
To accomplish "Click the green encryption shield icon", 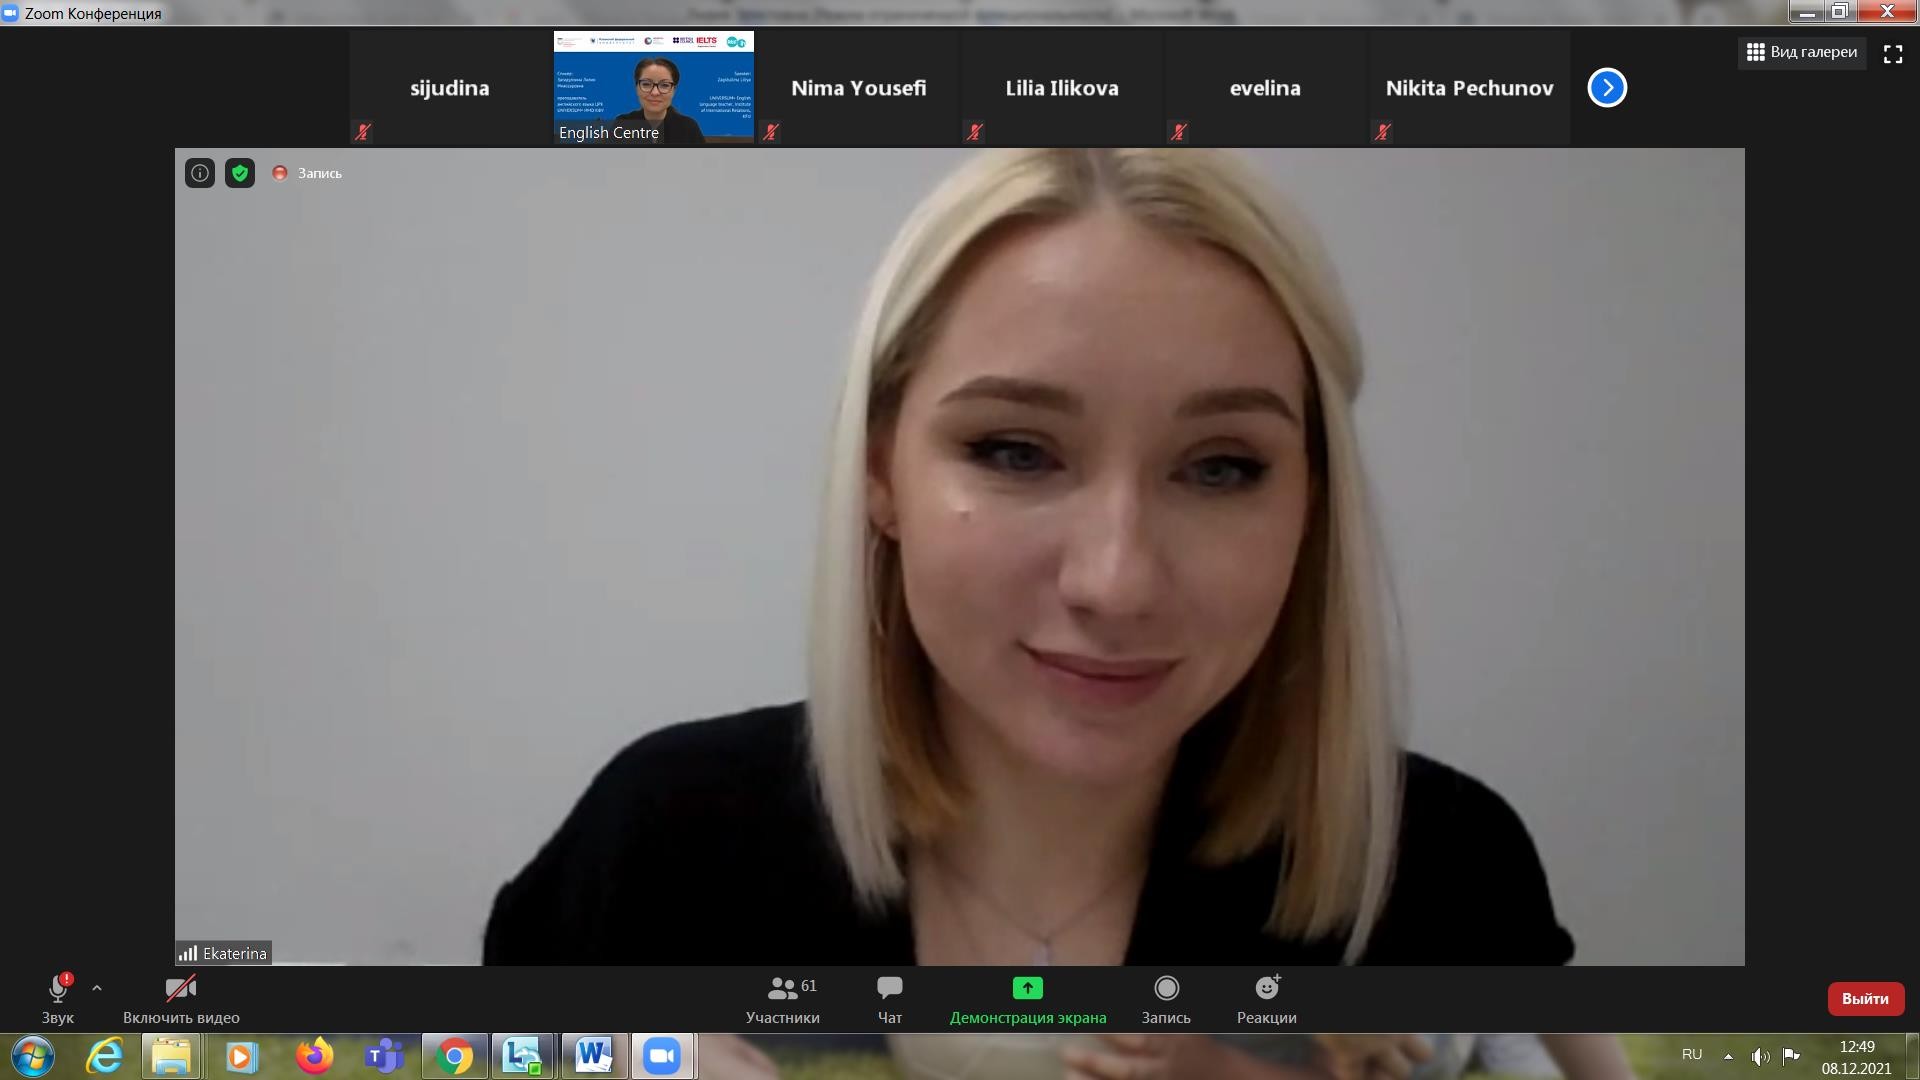I will click(240, 173).
